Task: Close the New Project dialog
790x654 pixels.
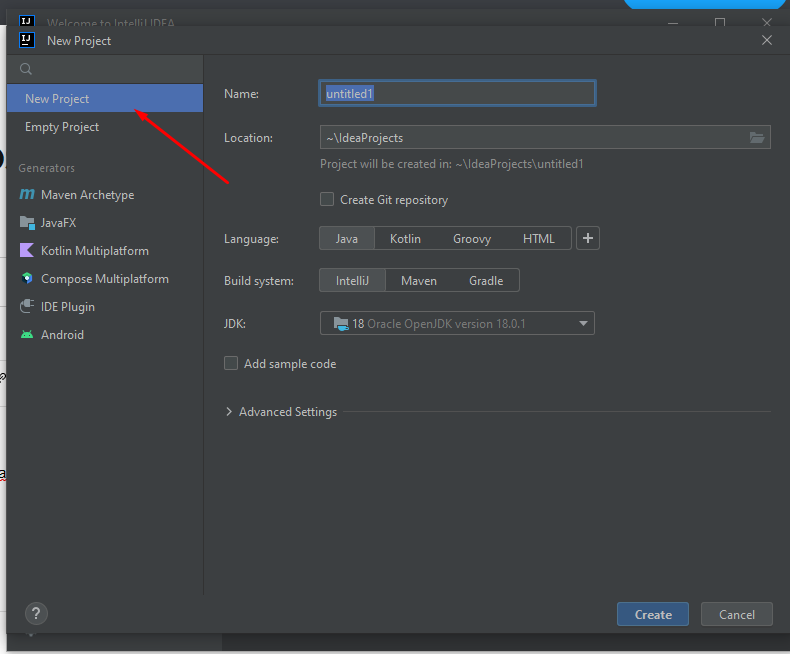Action: click(767, 40)
